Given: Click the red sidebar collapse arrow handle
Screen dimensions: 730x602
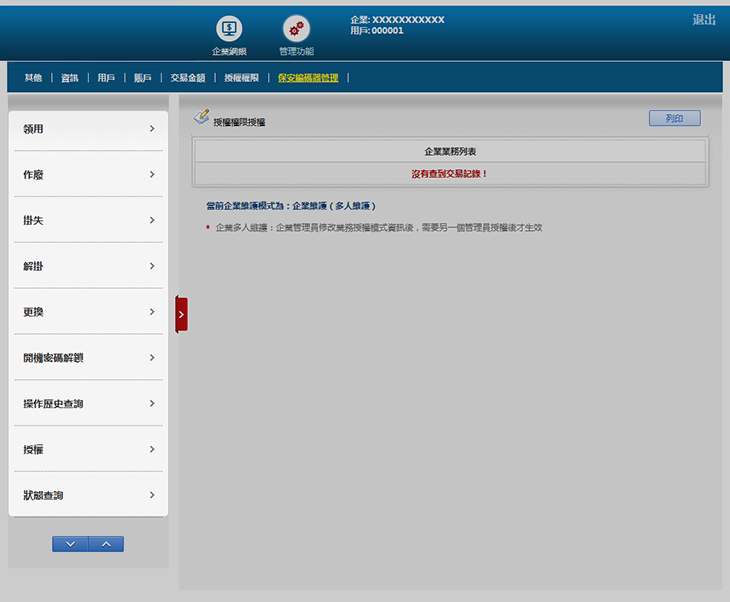Looking at the screenshot, I should (181, 314).
